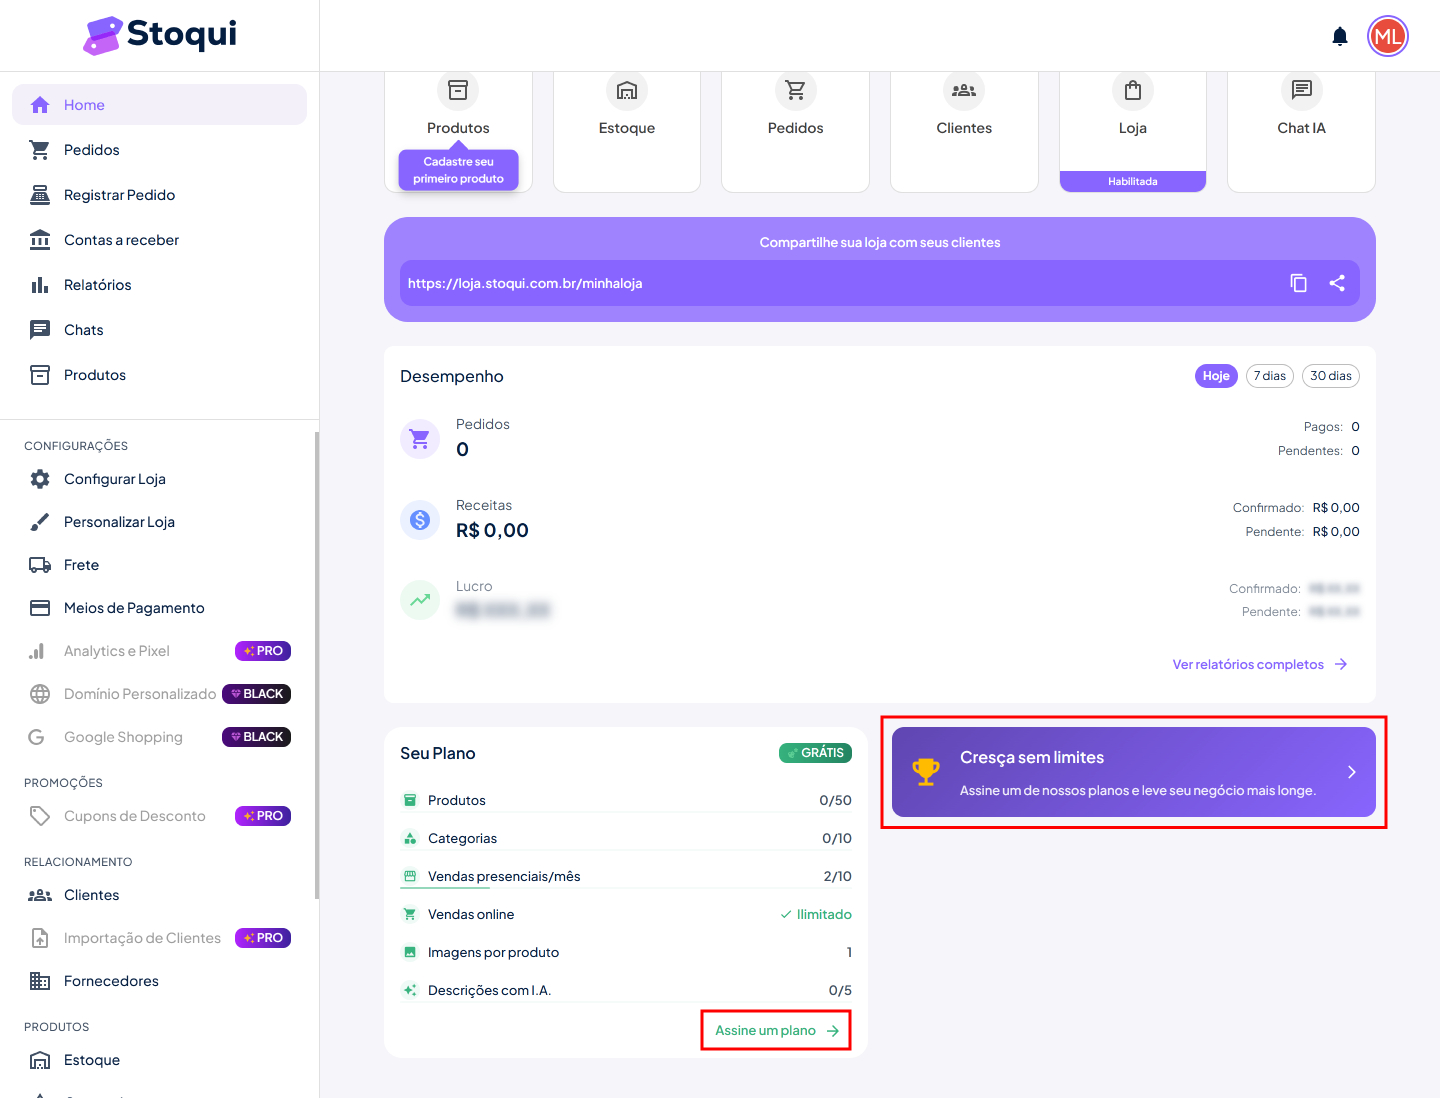The image size is (1440, 1098).
Task: Open the Produtos shortcut card
Action: tap(458, 110)
